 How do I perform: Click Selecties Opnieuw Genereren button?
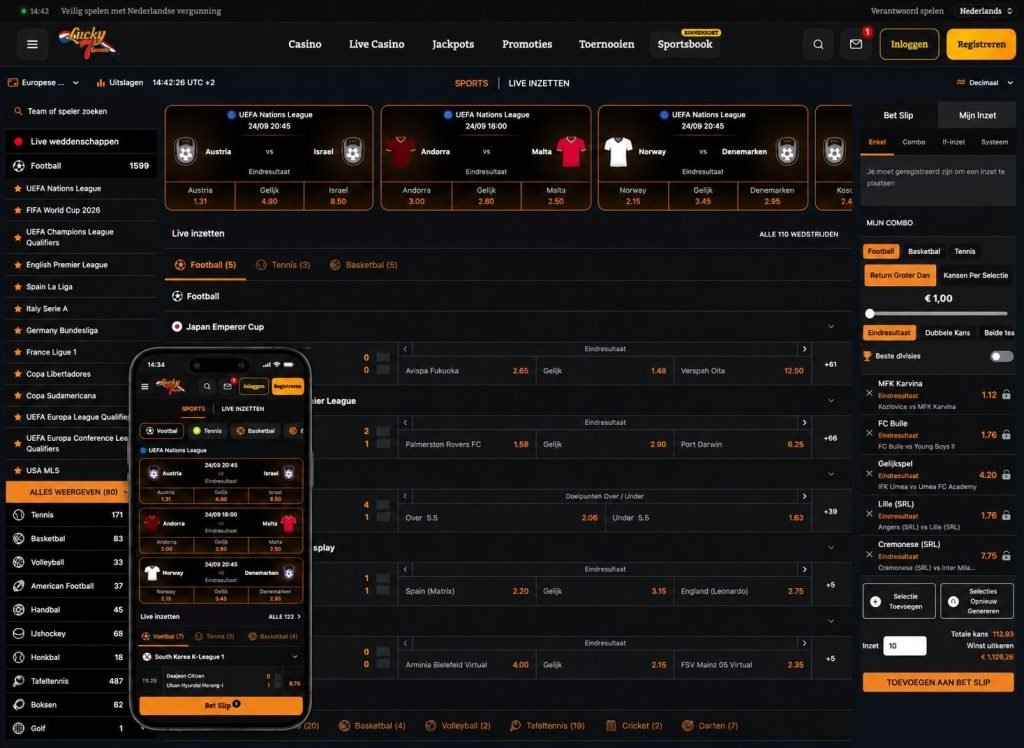coord(976,601)
